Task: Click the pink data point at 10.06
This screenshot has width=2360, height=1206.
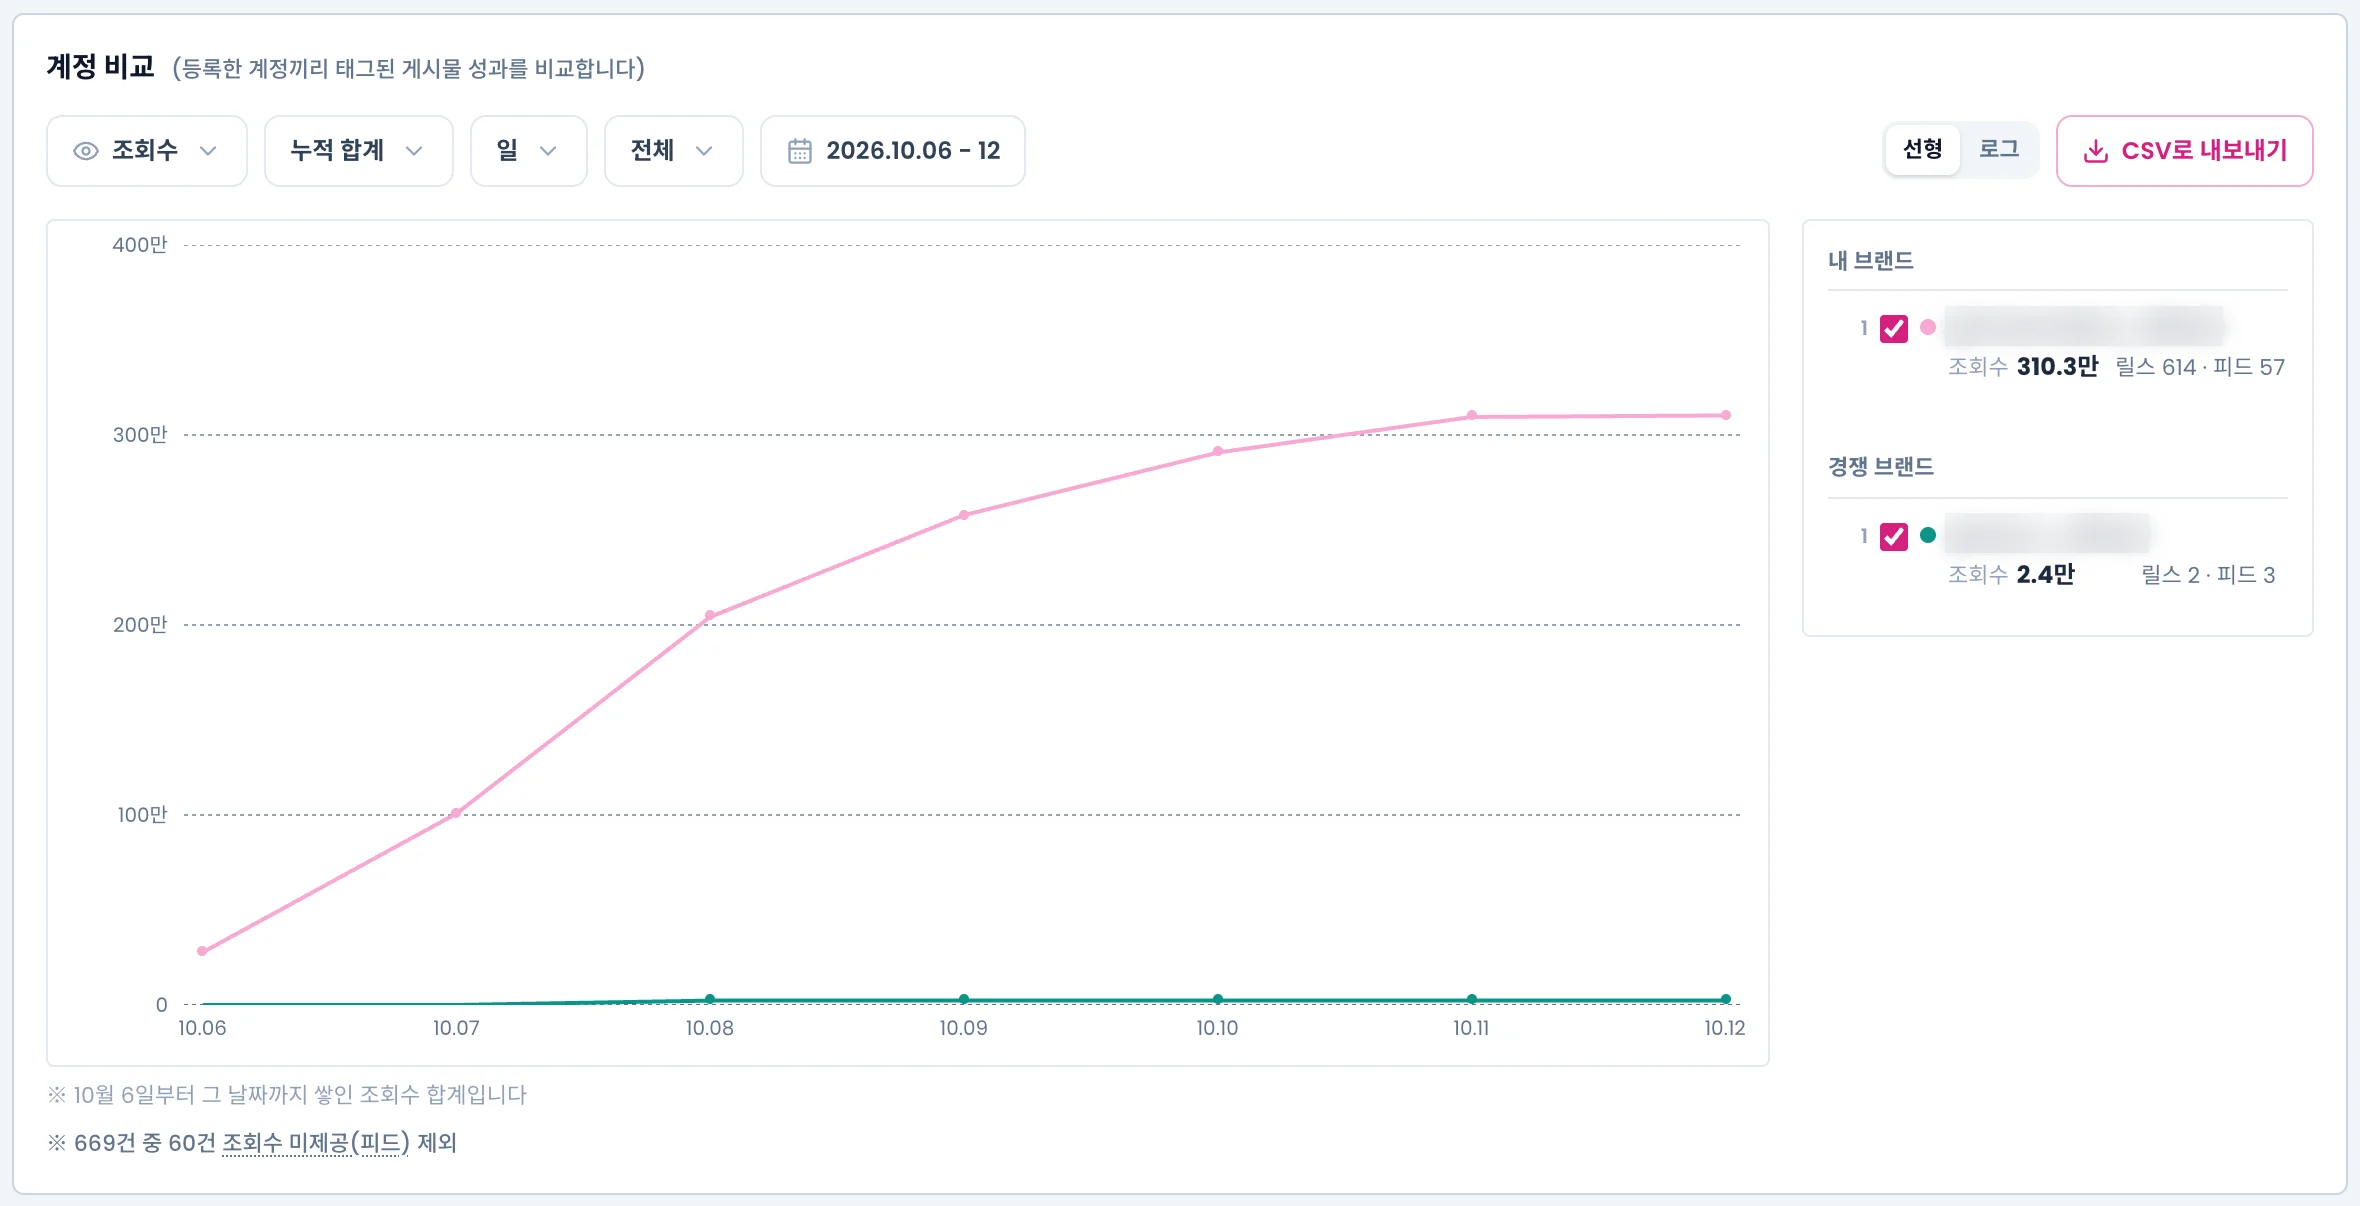Action: [x=202, y=951]
